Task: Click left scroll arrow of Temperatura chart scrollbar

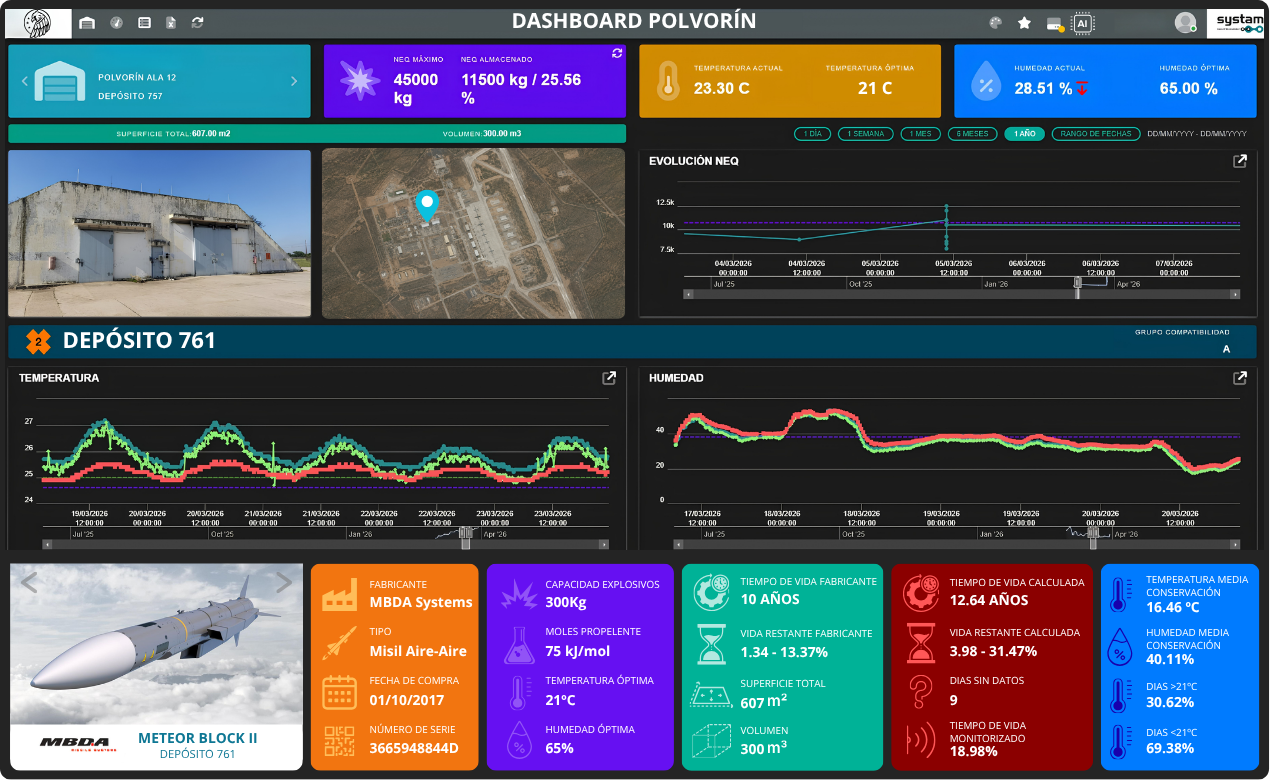Action: (48, 544)
